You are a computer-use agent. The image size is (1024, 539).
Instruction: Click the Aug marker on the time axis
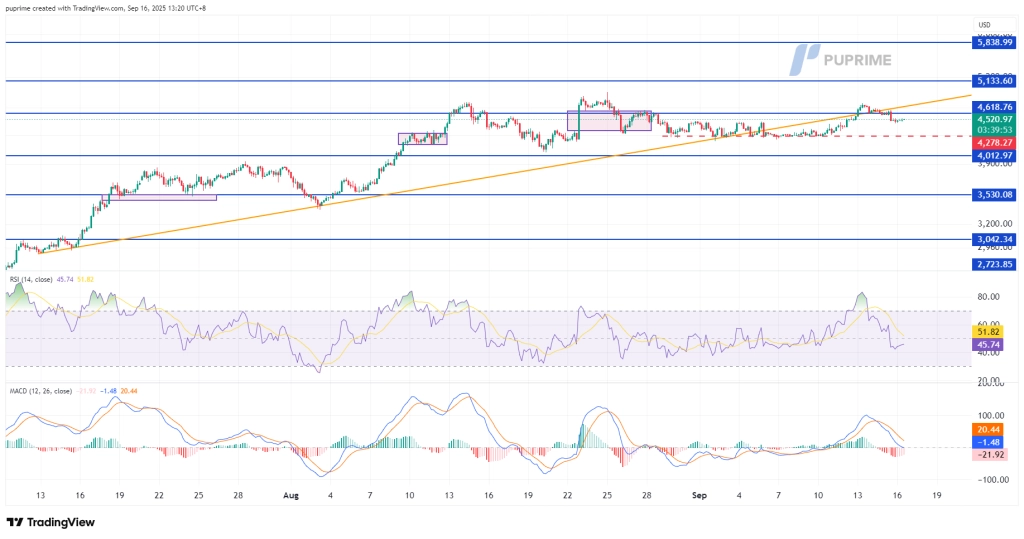(x=291, y=494)
